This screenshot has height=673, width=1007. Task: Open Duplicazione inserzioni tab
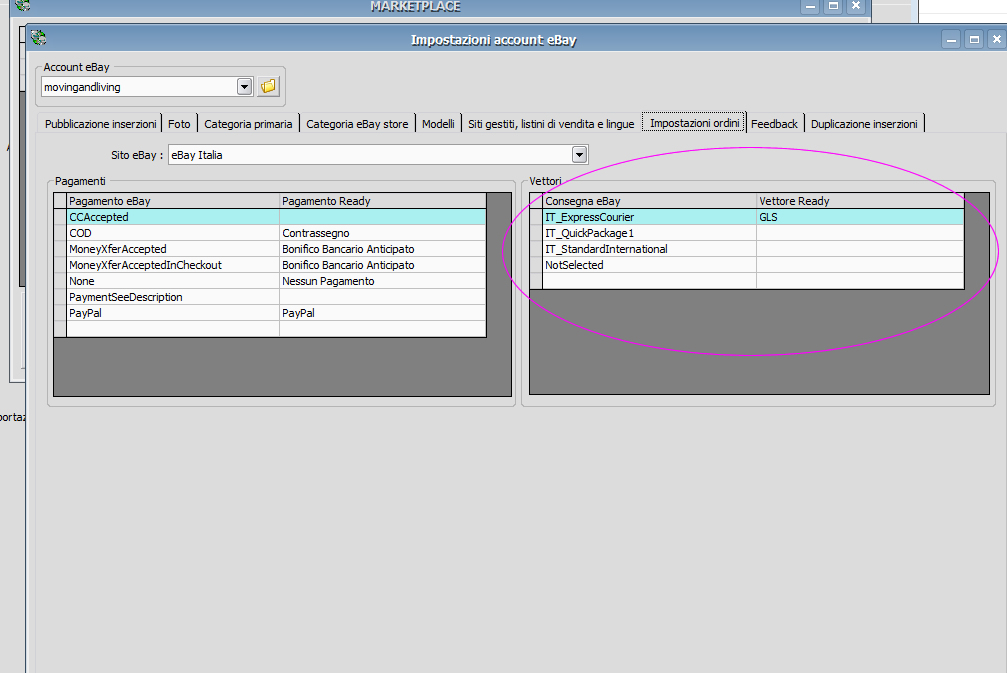click(864, 124)
